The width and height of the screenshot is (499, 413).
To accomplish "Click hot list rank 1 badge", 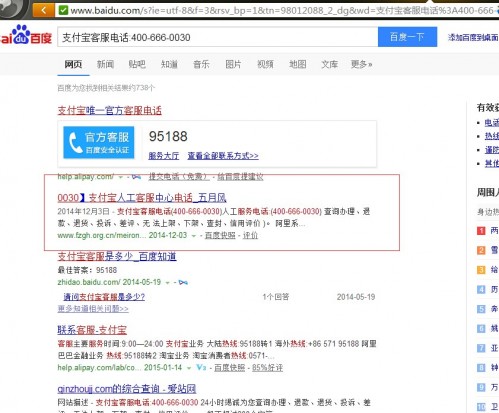I will pos(481,230).
